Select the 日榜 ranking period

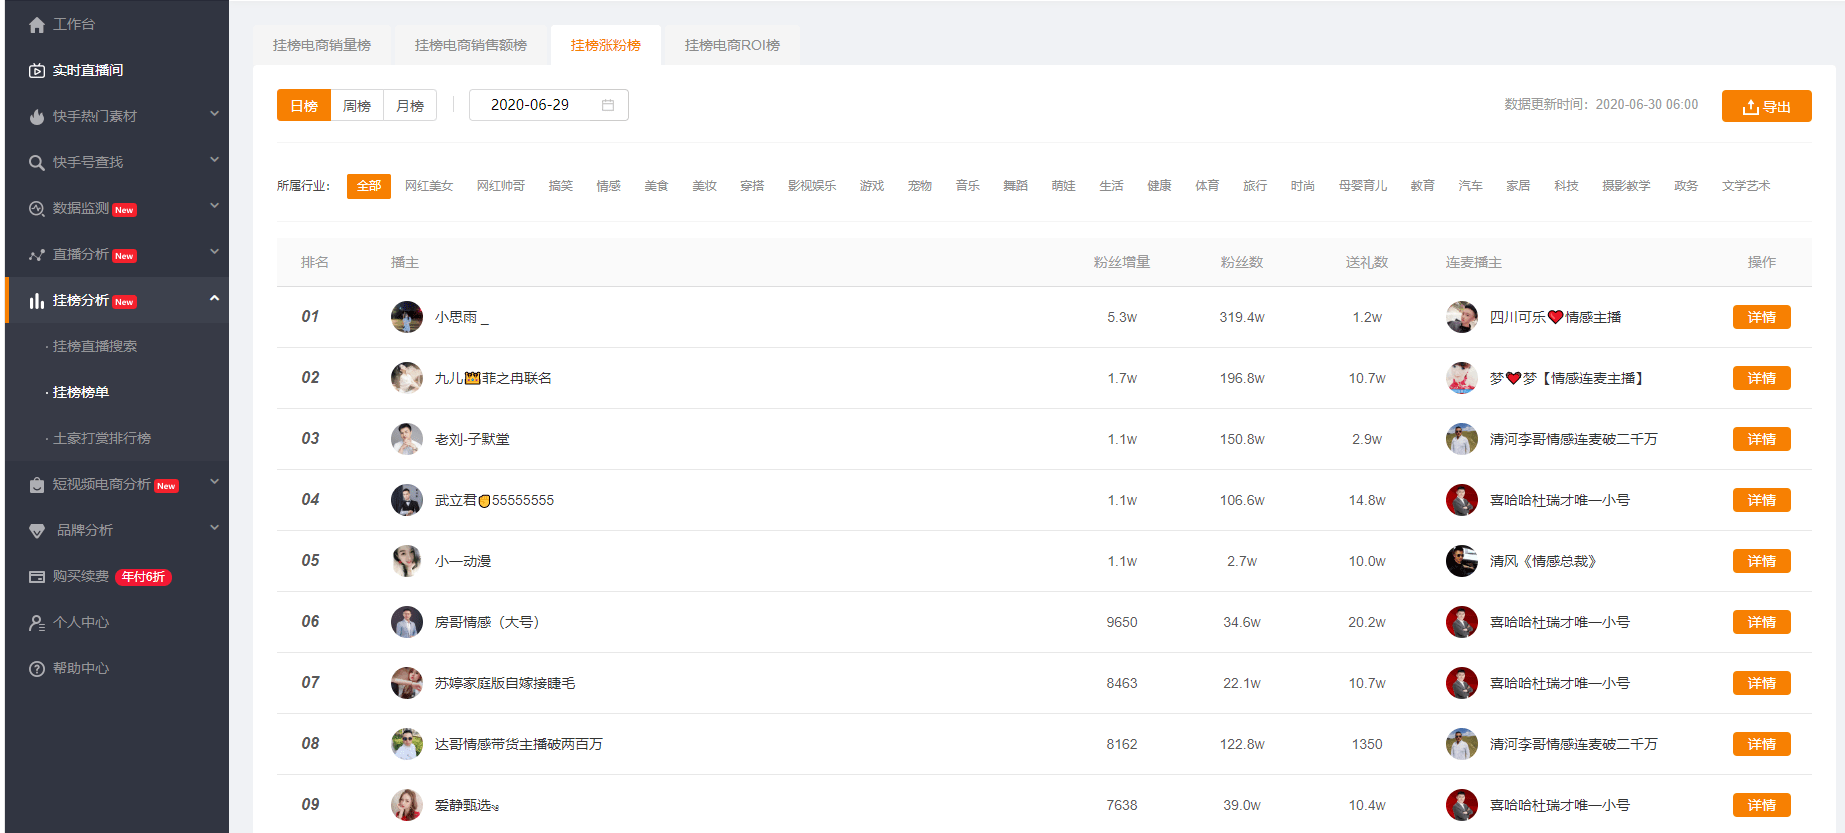304,105
